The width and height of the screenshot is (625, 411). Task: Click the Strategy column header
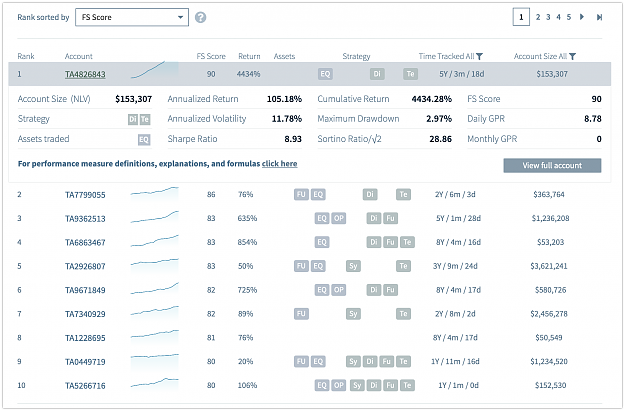click(356, 56)
